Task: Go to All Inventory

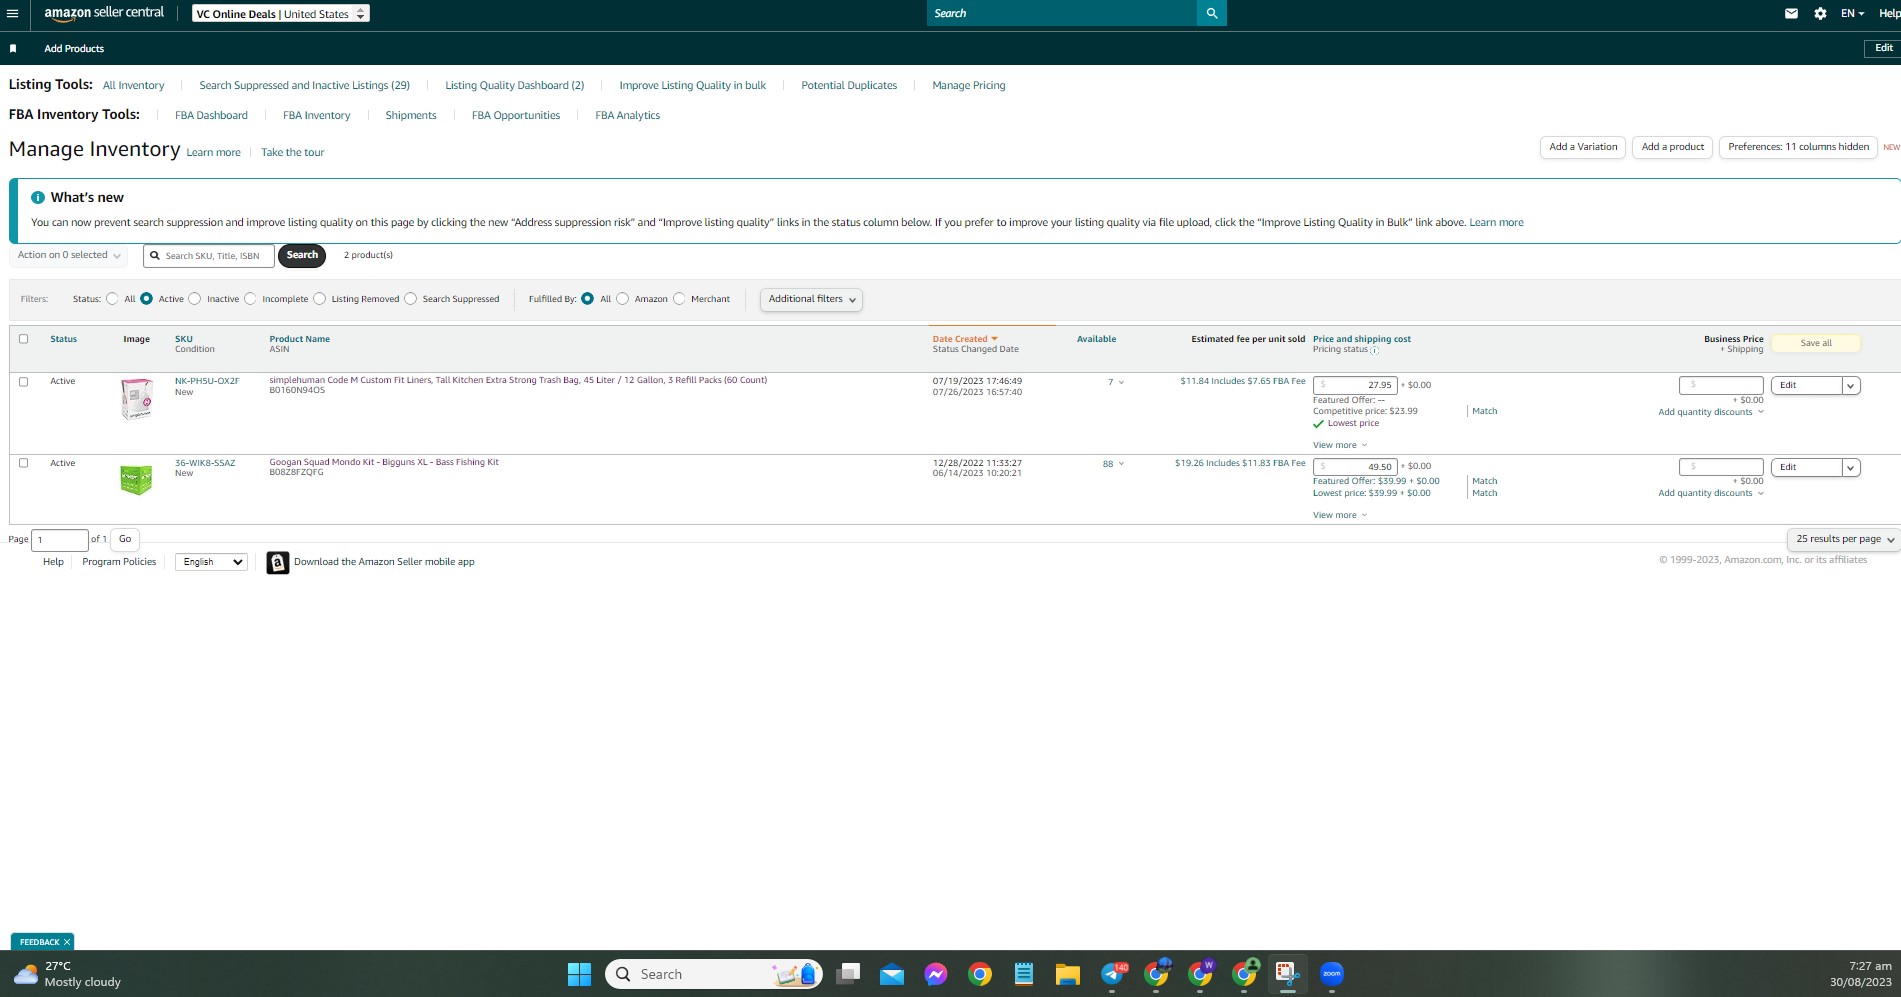Action: click(134, 86)
